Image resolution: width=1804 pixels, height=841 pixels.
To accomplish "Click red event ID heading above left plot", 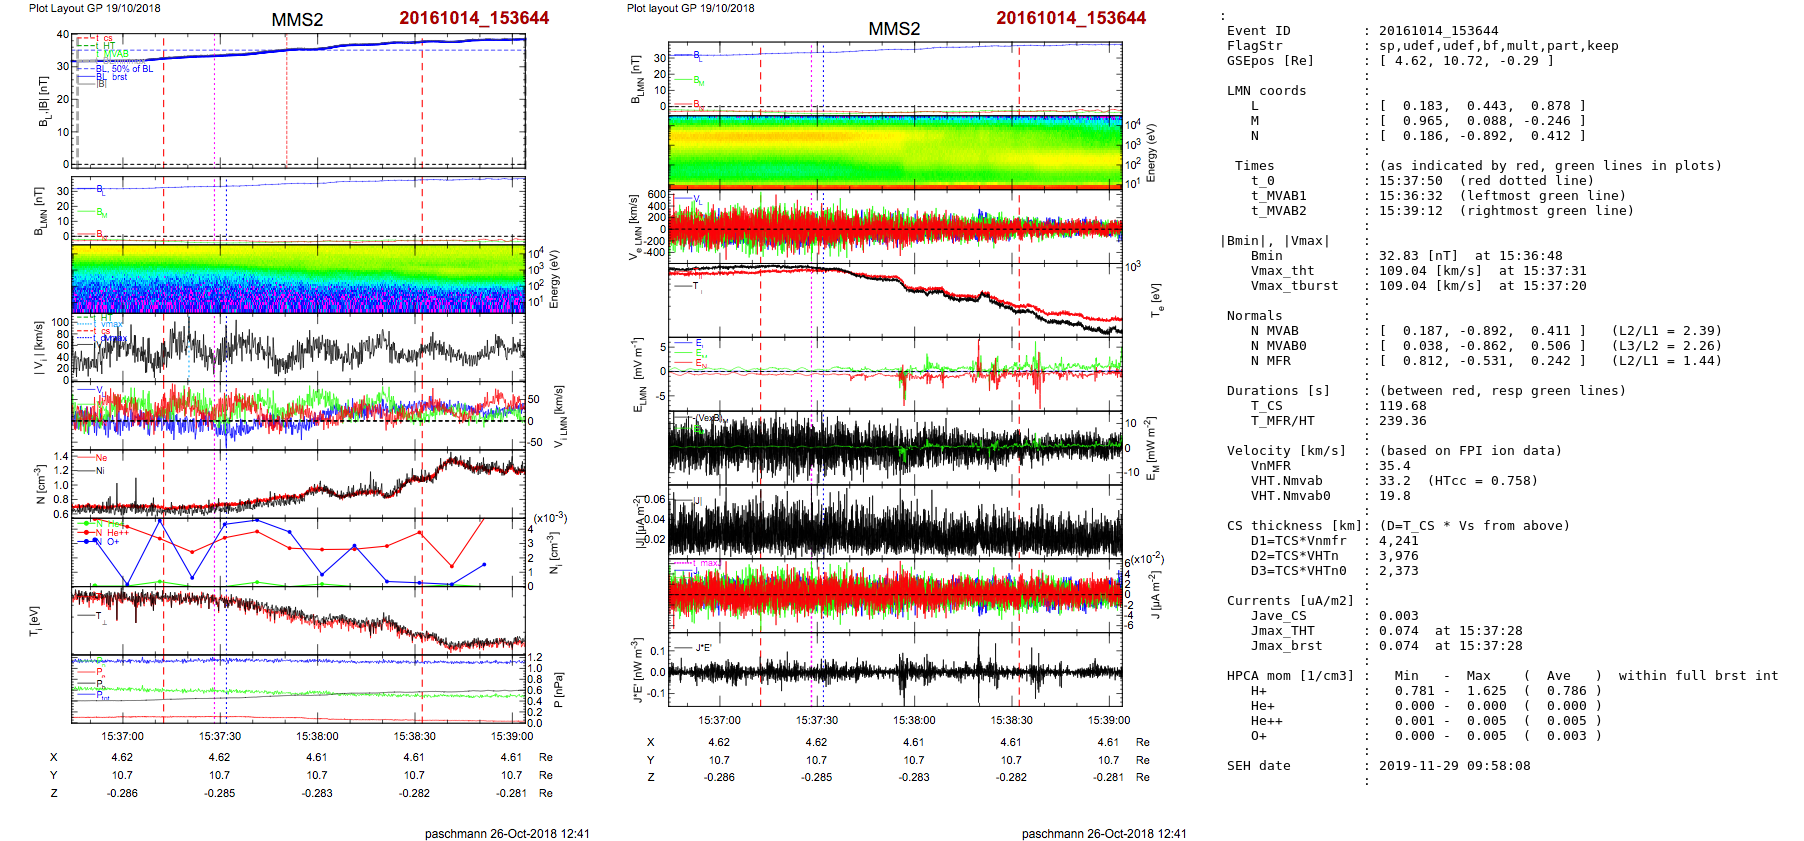I will (474, 18).
